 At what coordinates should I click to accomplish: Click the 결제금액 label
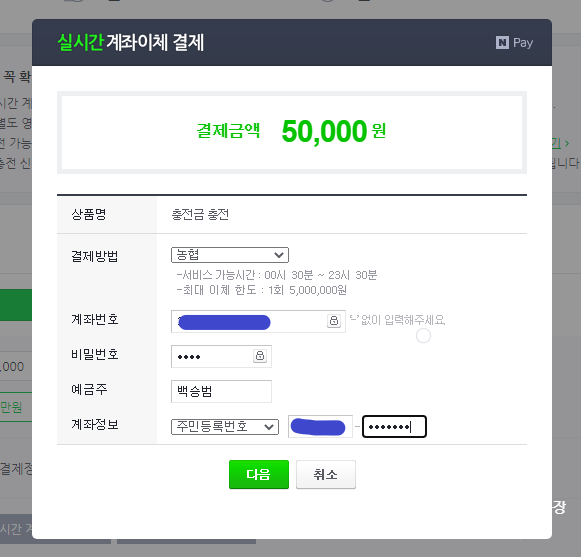click(x=228, y=131)
